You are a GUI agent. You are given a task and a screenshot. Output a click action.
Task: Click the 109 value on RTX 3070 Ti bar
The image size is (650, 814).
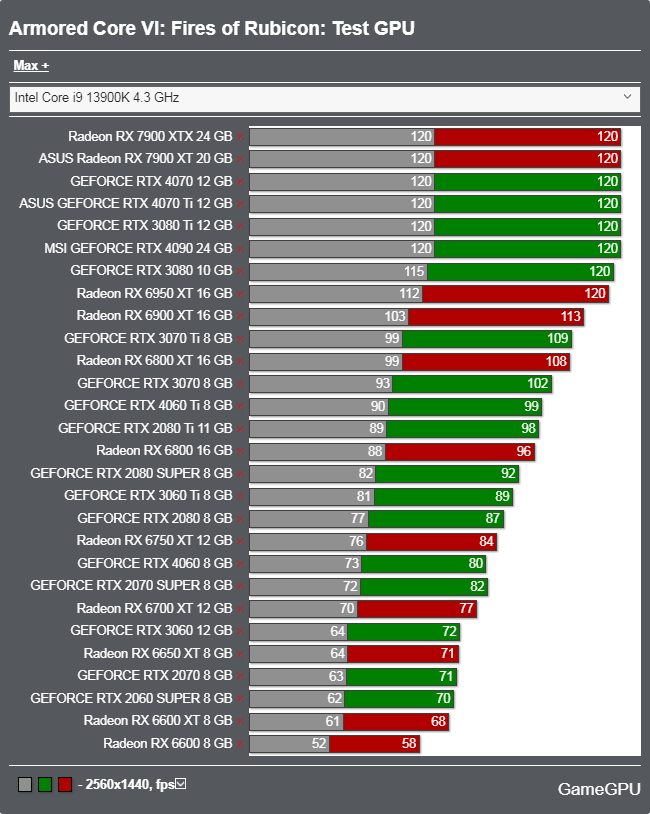558,339
